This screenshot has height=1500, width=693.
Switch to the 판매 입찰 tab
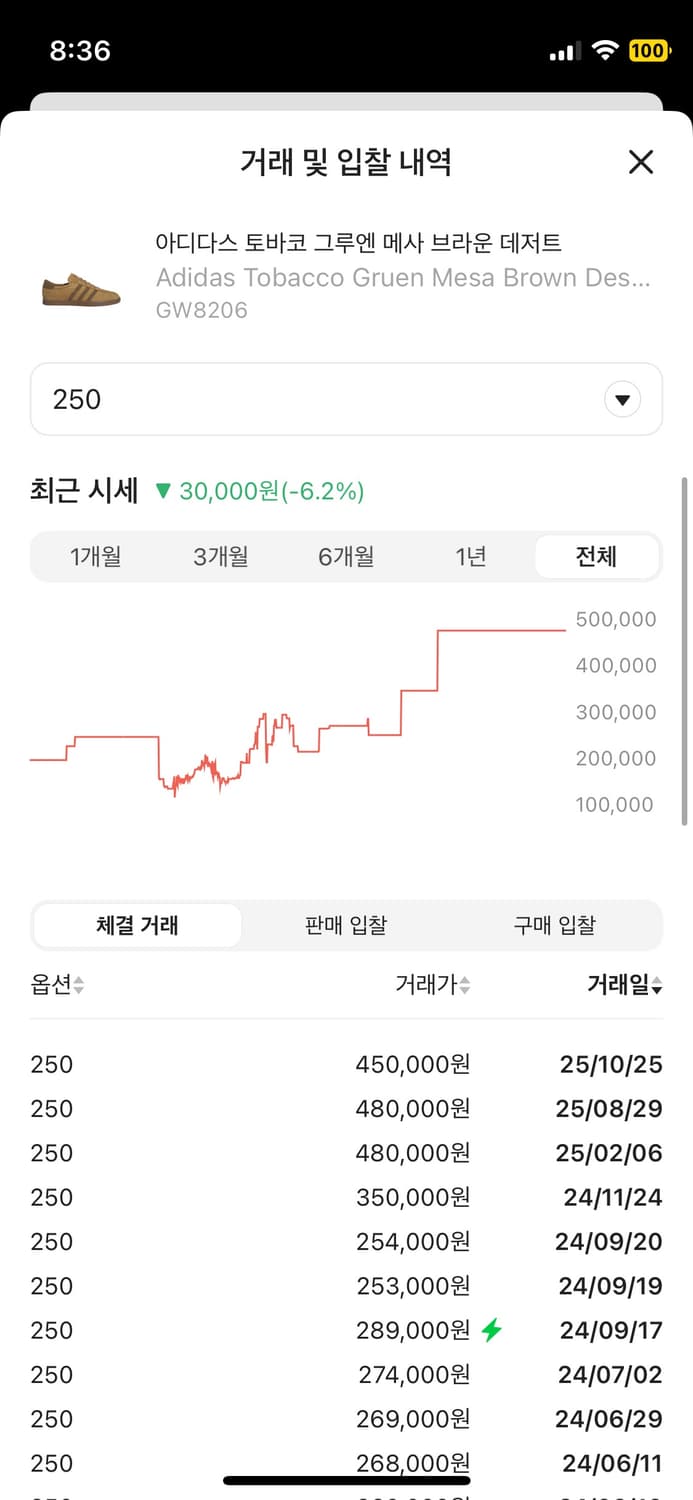click(x=345, y=925)
